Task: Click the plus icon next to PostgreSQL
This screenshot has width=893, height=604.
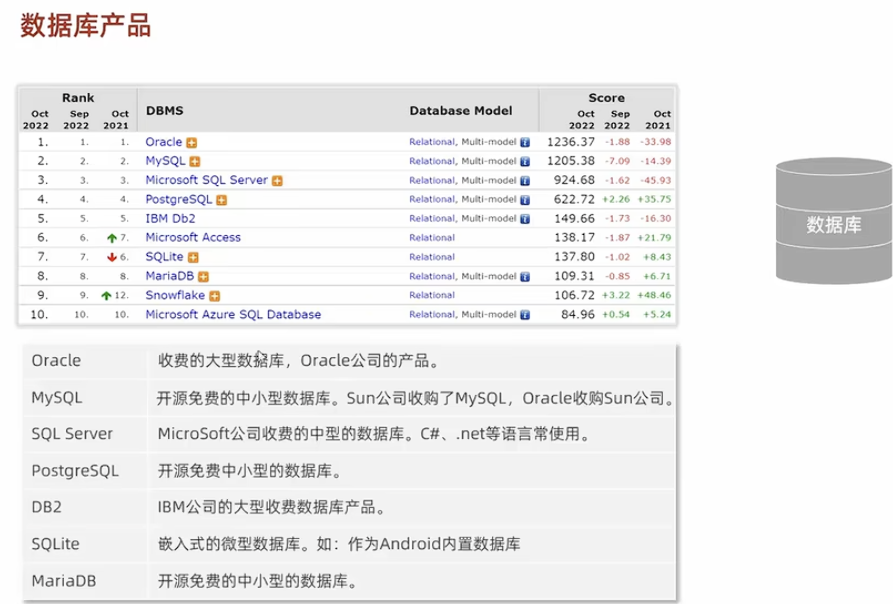Action: [x=222, y=200]
